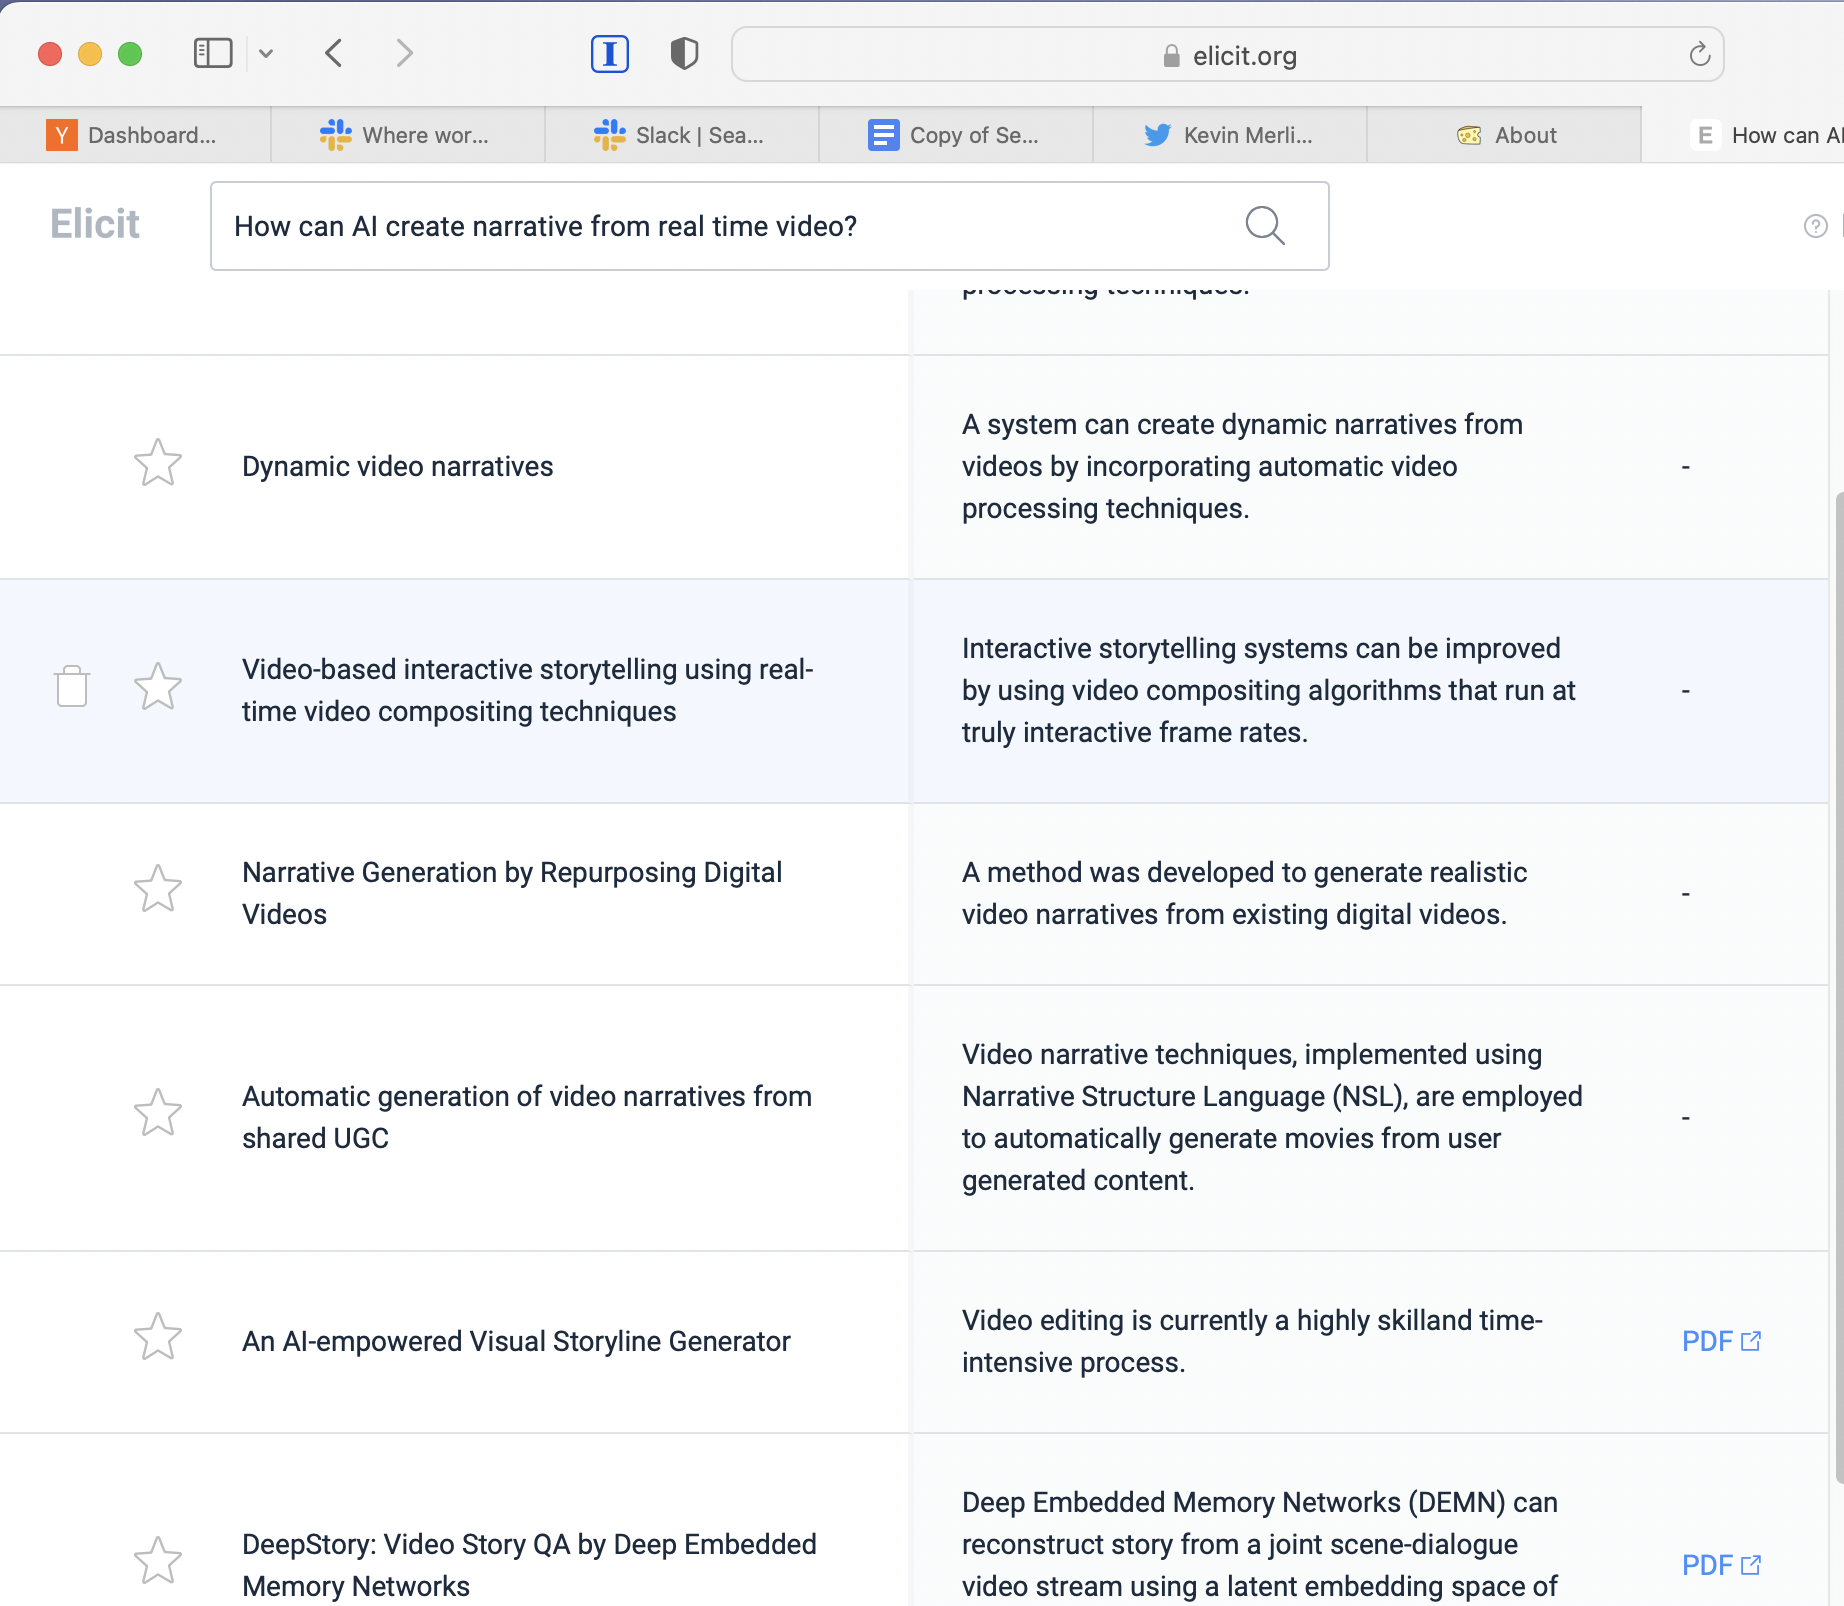The height and width of the screenshot is (1606, 1844).
Task: Click the blue I extension icon
Action: tap(609, 54)
